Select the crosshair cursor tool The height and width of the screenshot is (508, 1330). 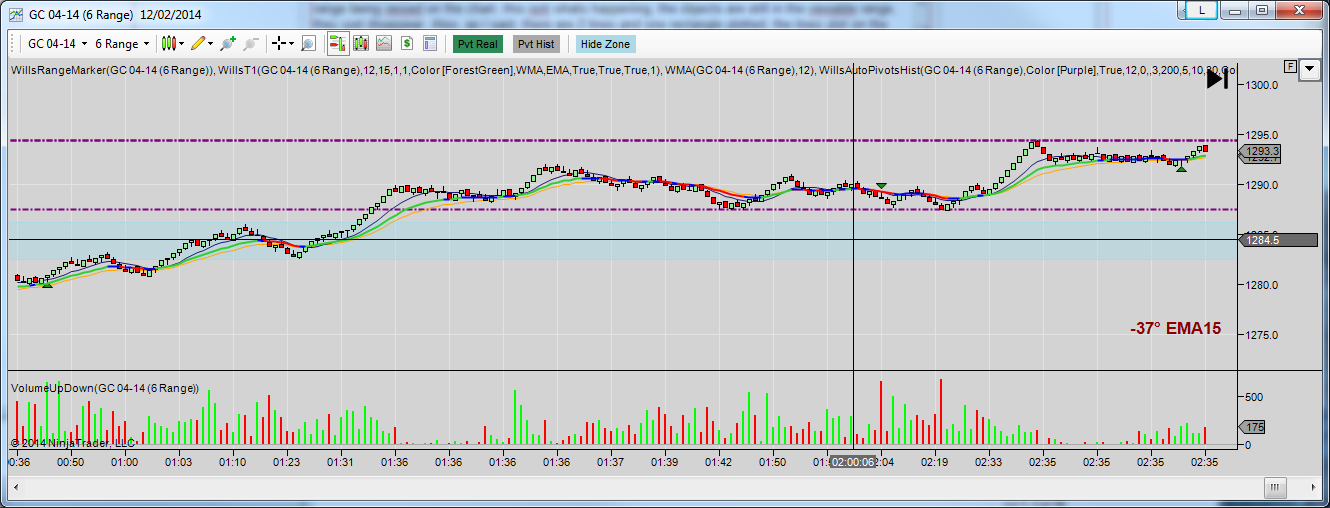(279, 44)
